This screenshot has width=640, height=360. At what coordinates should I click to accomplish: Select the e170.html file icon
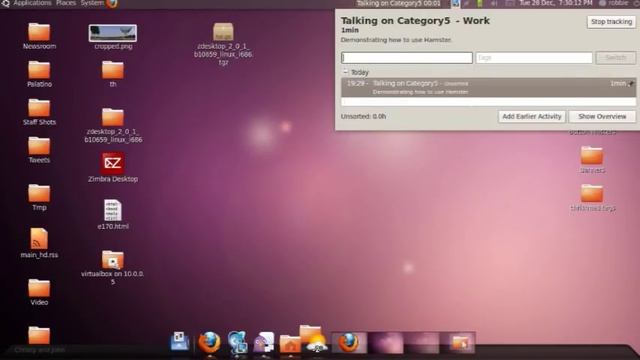click(x=113, y=210)
